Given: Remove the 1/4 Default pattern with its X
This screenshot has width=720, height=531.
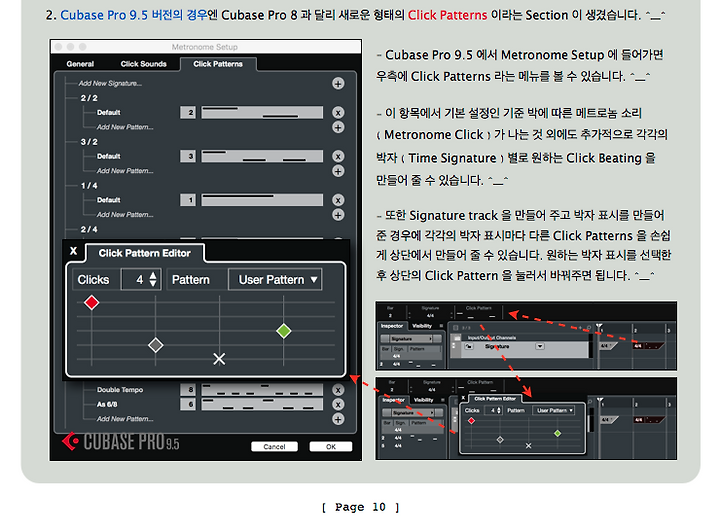Looking at the screenshot, I should pos(338,200).
